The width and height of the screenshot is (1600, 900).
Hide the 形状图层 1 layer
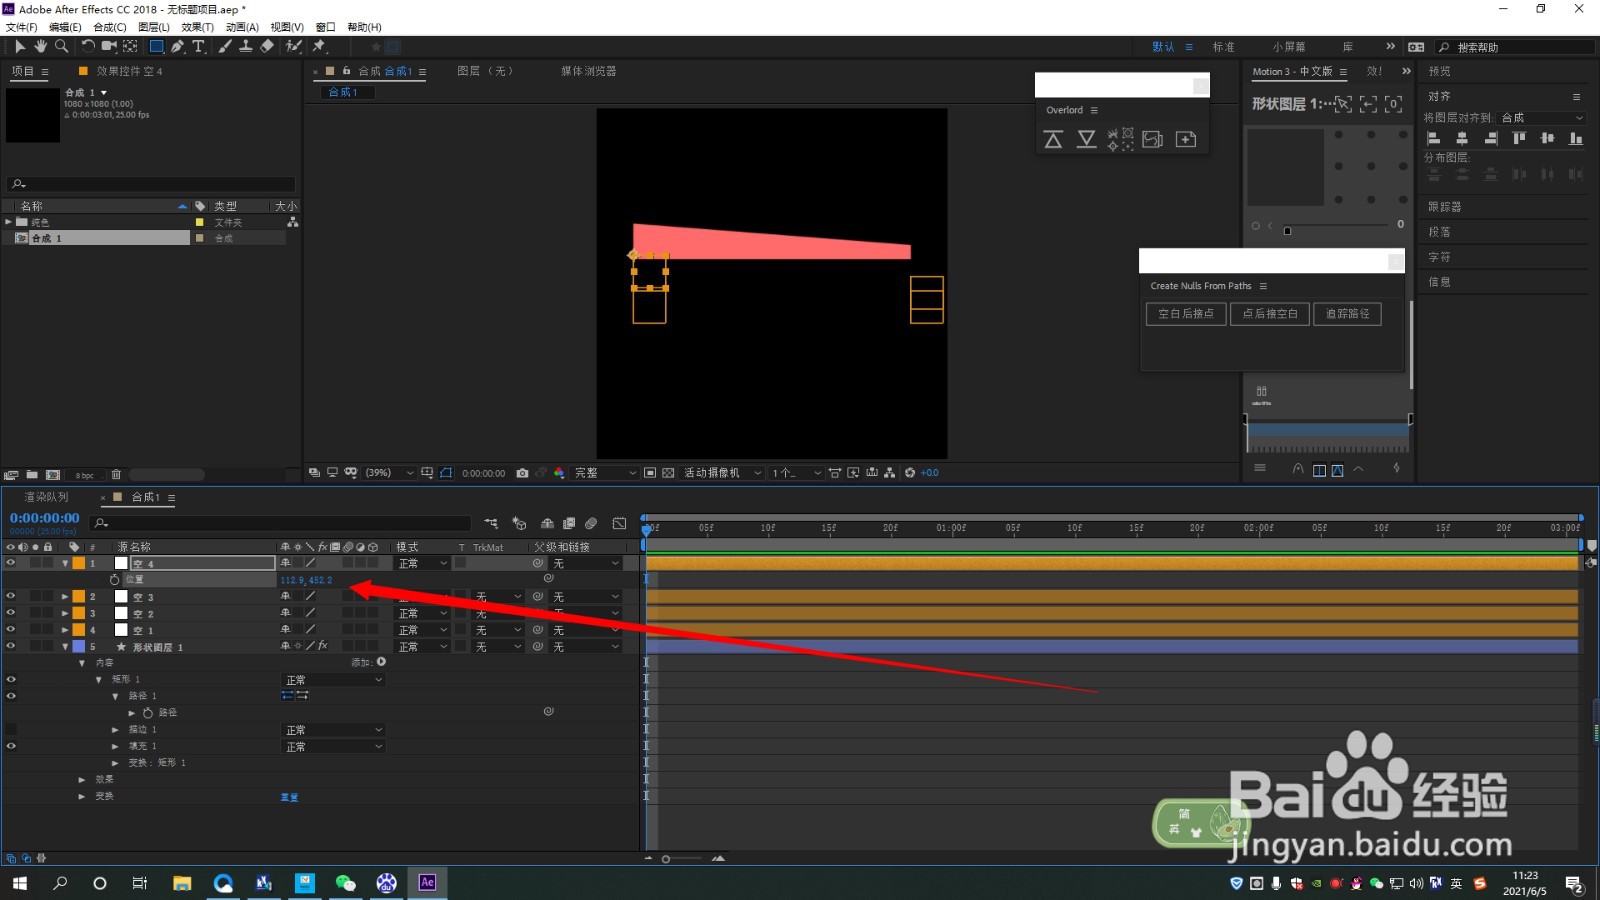(x=11, y=647)
